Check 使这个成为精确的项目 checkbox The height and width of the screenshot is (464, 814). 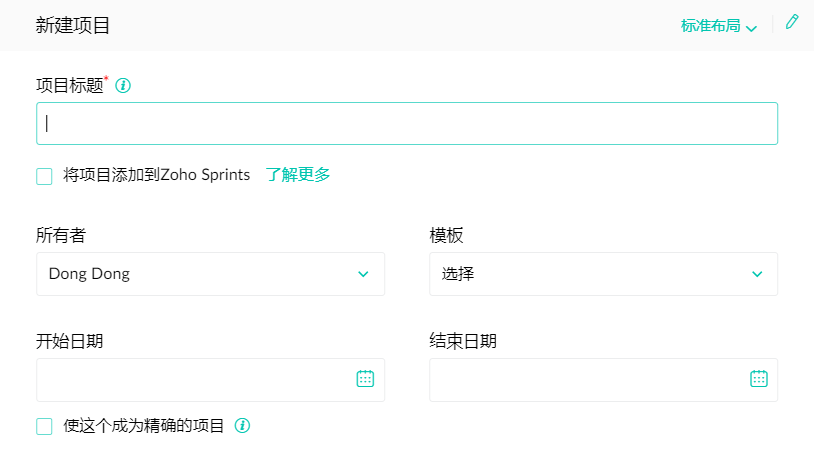click(44, 427)
